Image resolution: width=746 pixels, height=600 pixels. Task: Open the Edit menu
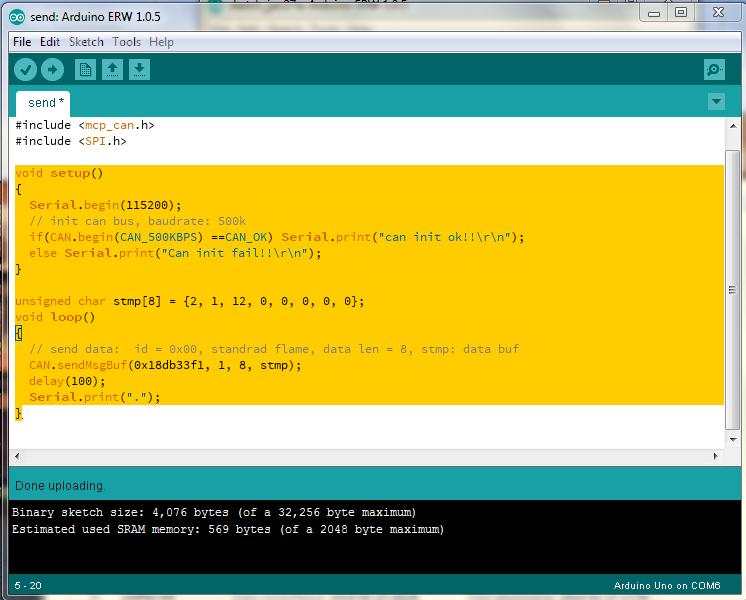point(49,42)
